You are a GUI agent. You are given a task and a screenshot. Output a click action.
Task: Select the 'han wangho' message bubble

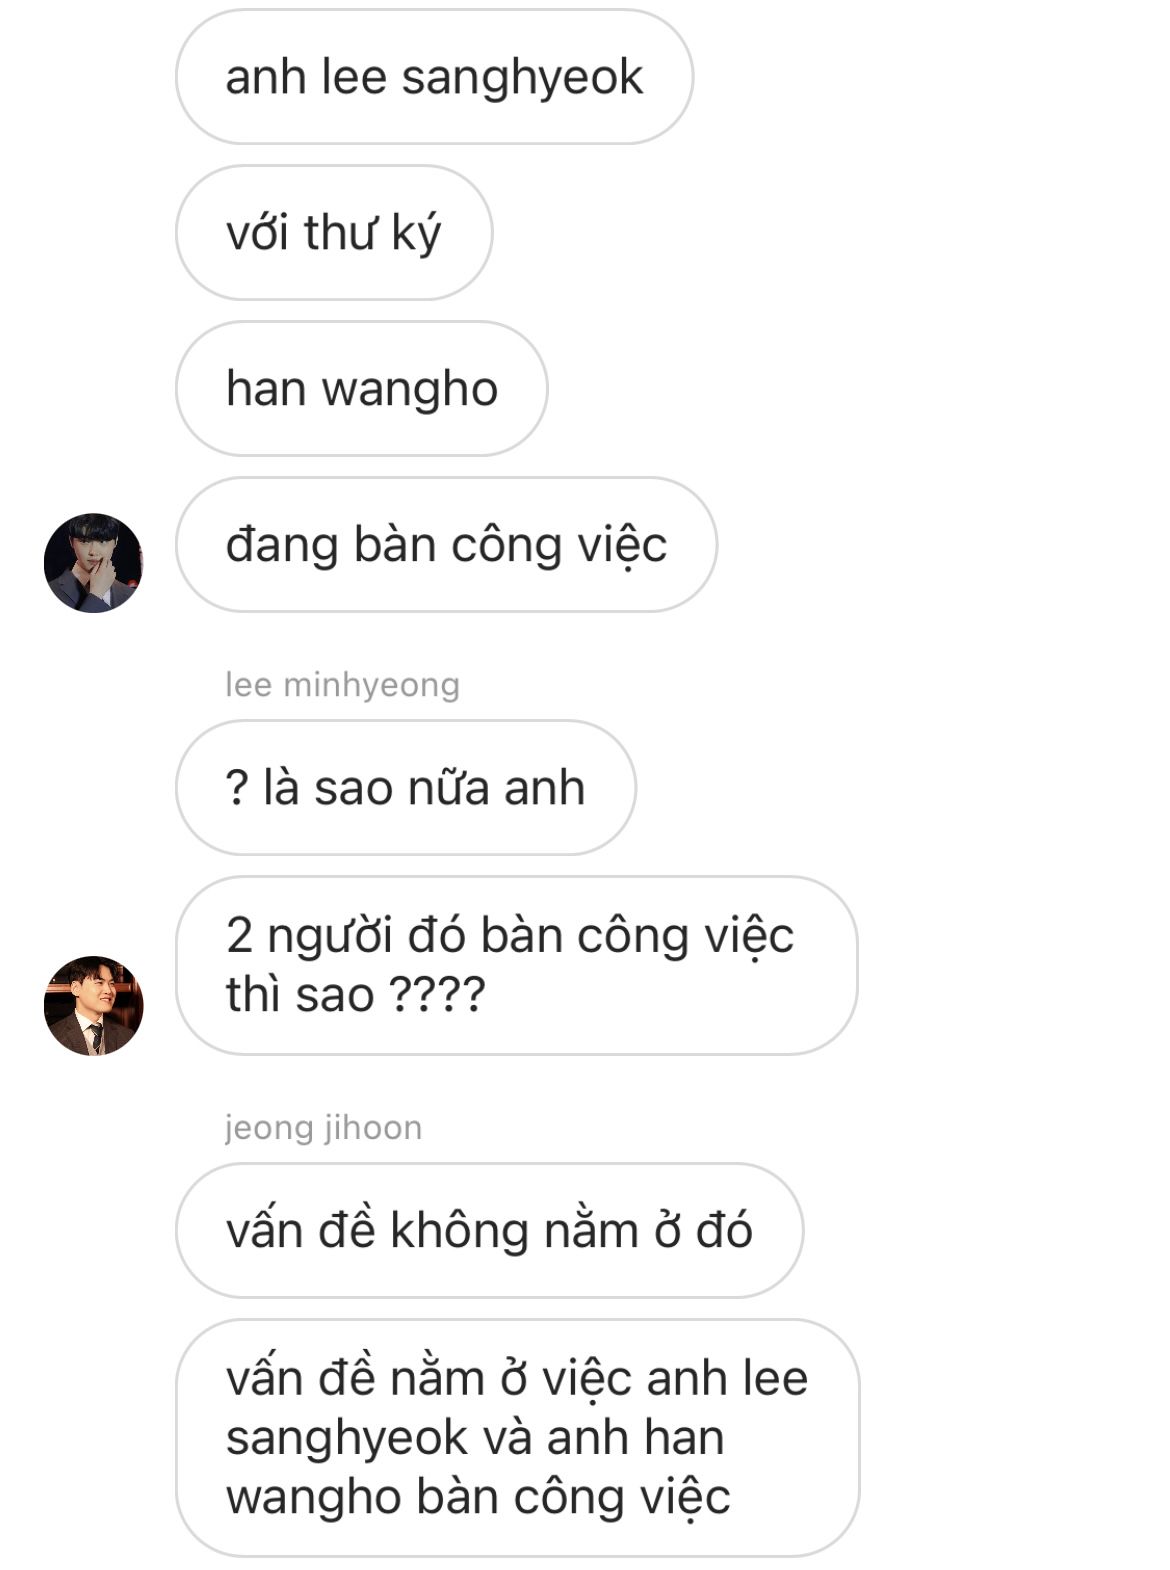[362, 389]
